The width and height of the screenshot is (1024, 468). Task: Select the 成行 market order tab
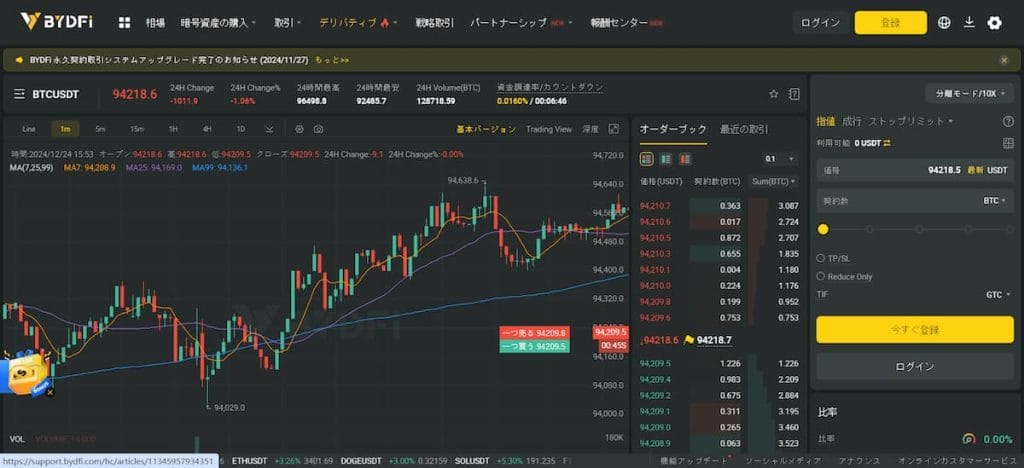click(852, 121)
